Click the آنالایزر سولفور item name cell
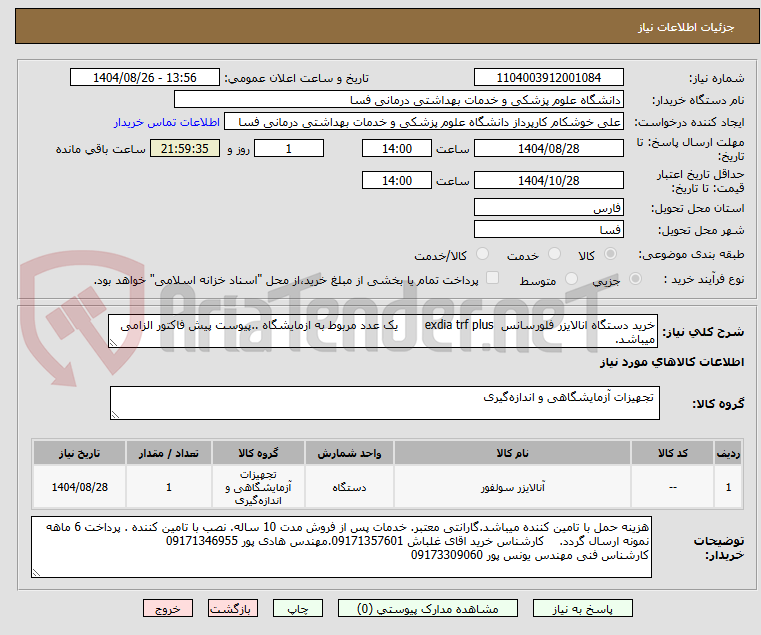The width and height of the screenshot is (761, 635). [x=512, y=487]
